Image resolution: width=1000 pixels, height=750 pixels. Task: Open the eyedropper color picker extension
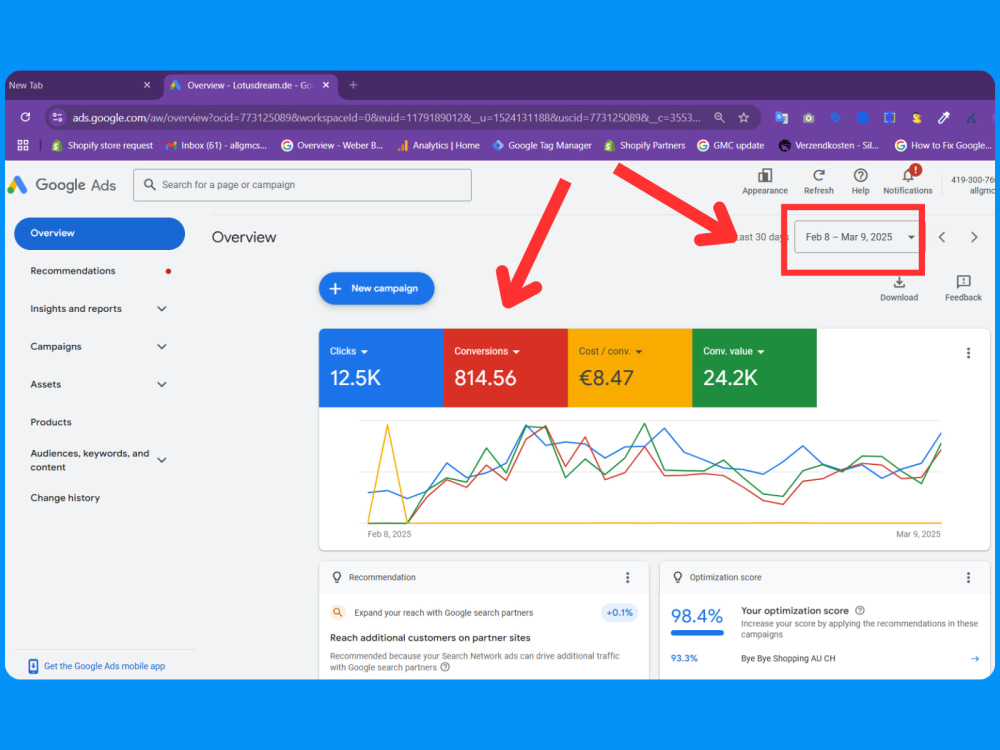(944, 117)
